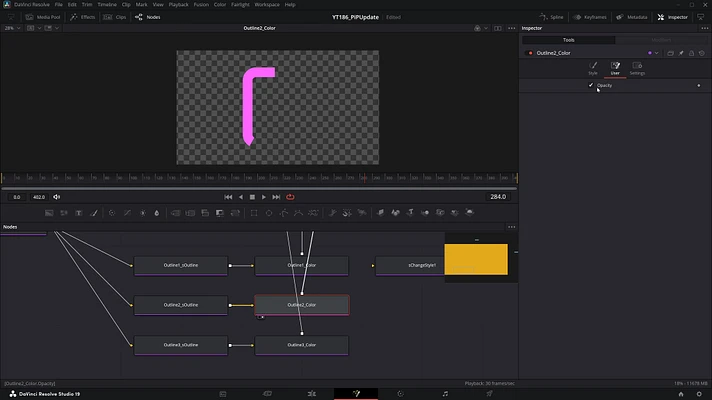Show the Metadata panel
Viewport: 712px width, 400px height.
pyautogui.click(x=632, y=17)
